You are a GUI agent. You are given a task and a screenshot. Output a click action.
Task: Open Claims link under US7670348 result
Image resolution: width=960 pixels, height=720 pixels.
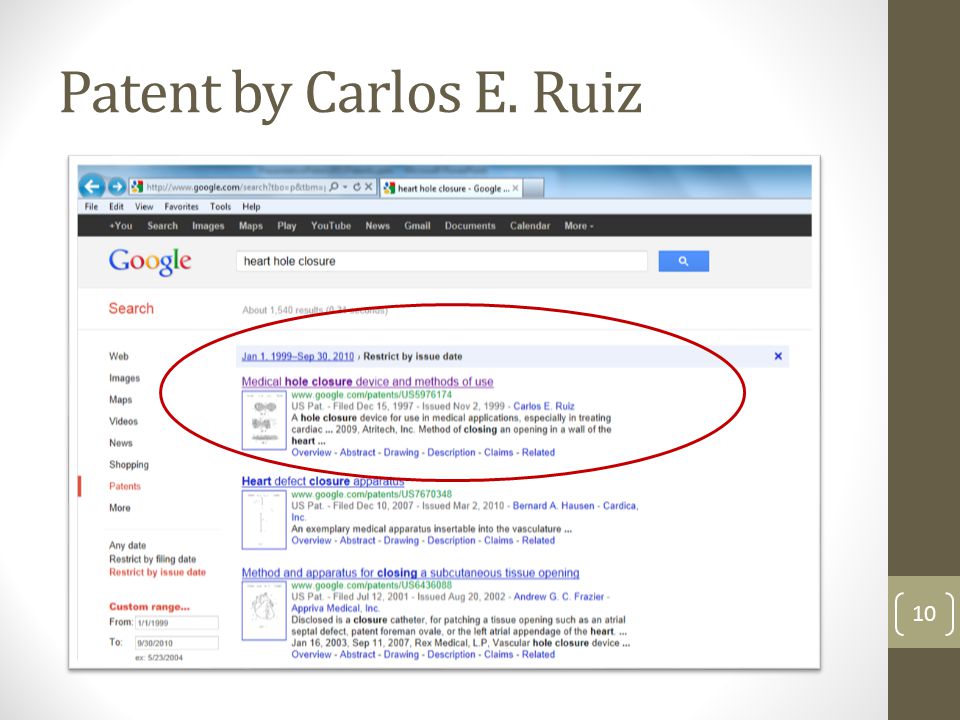[498, 540]
